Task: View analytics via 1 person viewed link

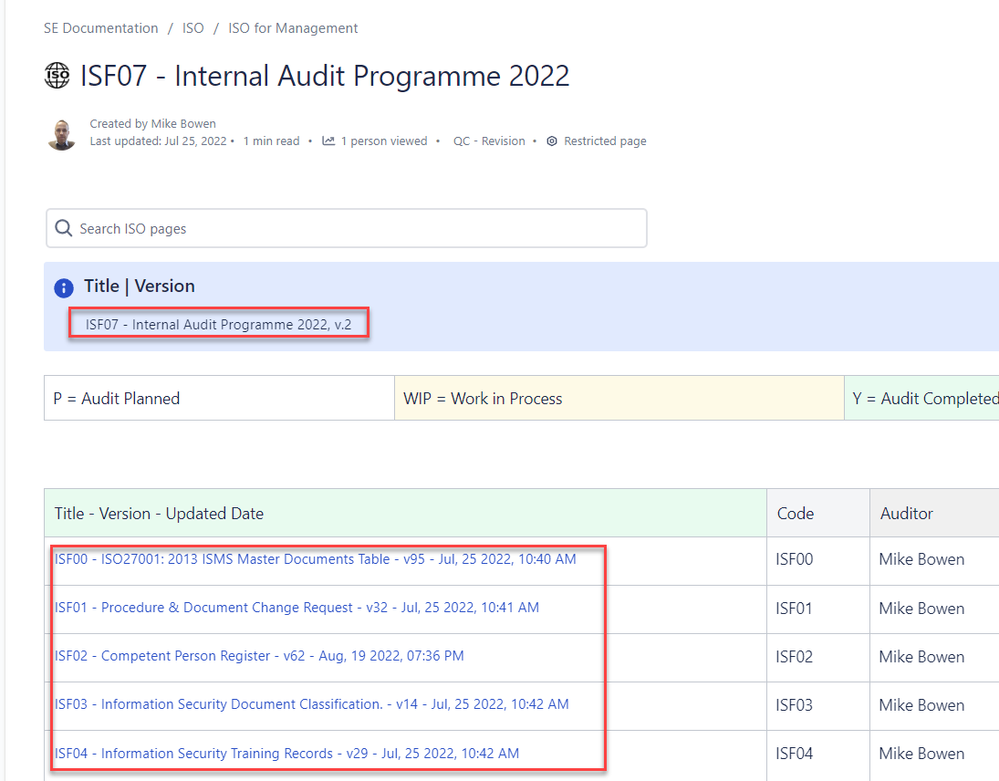Action: point(384,141)
